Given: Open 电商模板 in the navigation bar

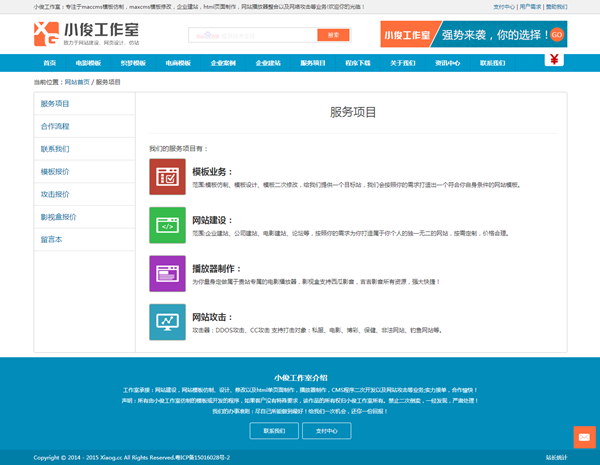Looking at the screenshot, I should click(178, 63).
